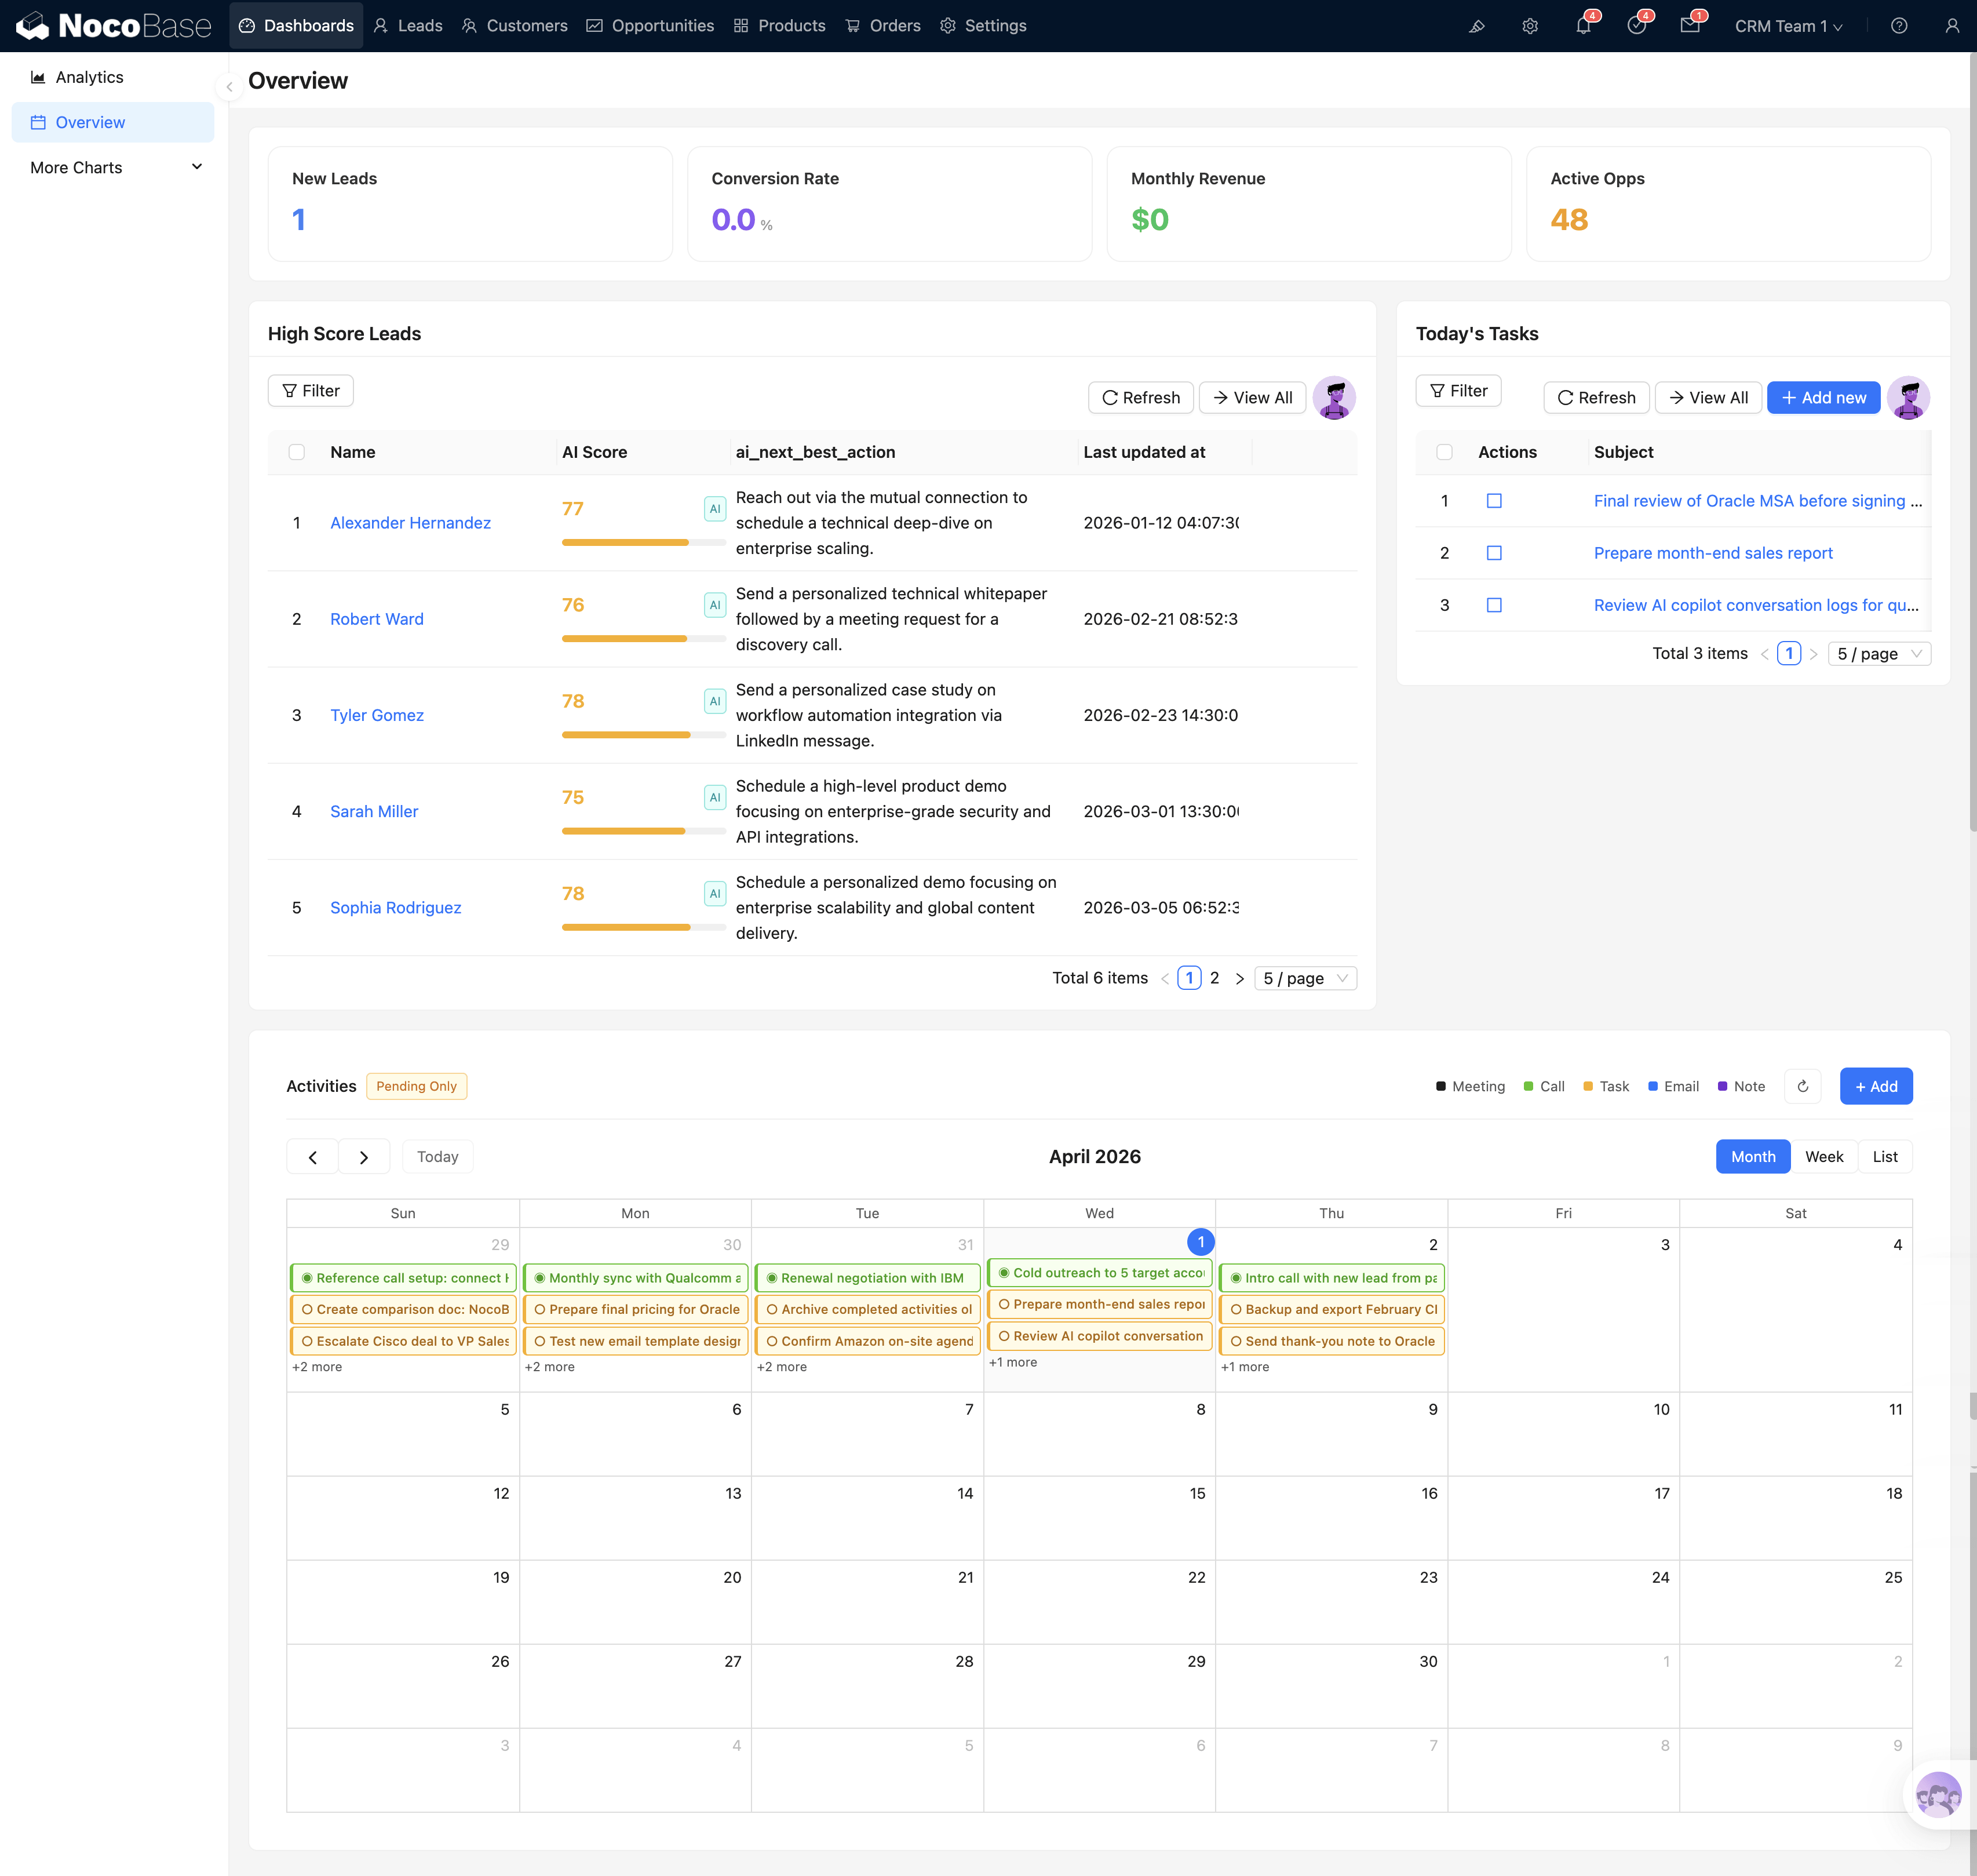Click the Activities calendar refresh icon
Image resolution: width=1977 pixels, height=1876 pixels.
1802,1086
